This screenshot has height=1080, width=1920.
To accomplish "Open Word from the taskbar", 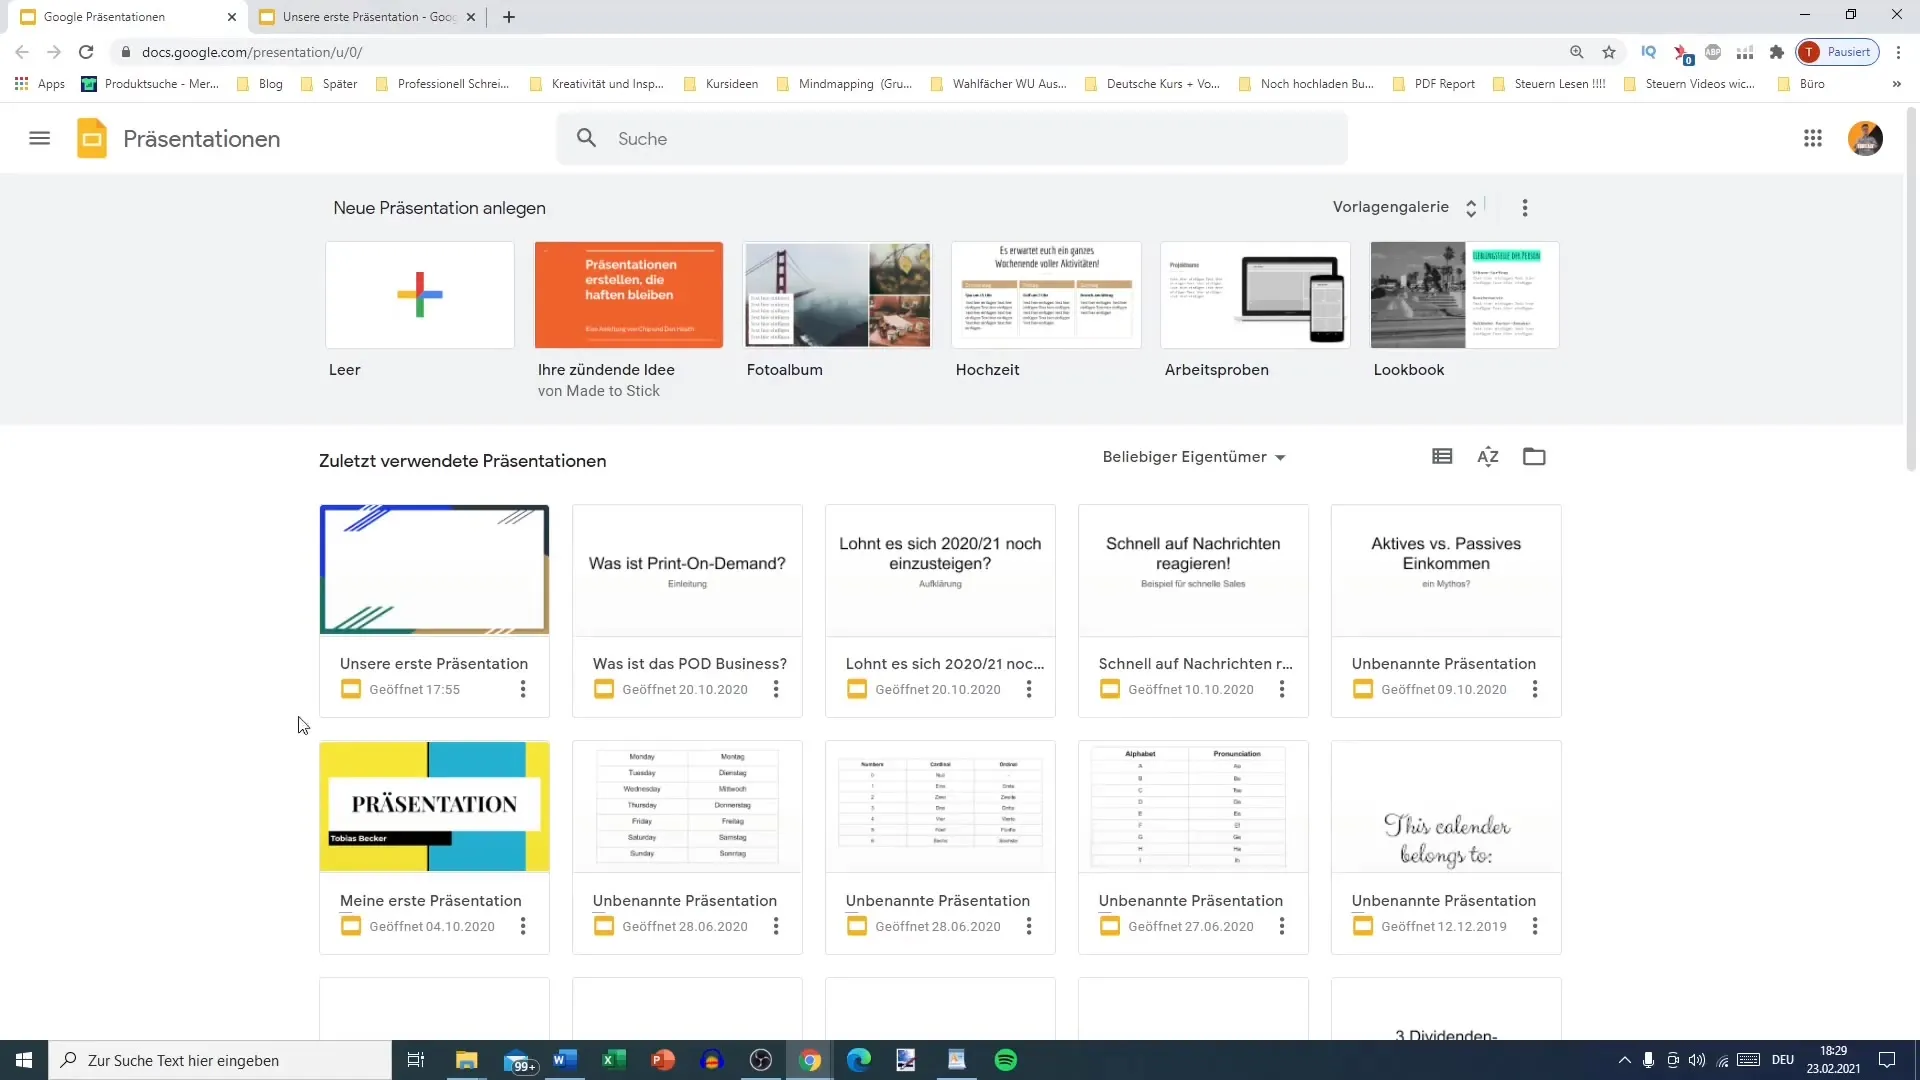I will click(564, 1060).
